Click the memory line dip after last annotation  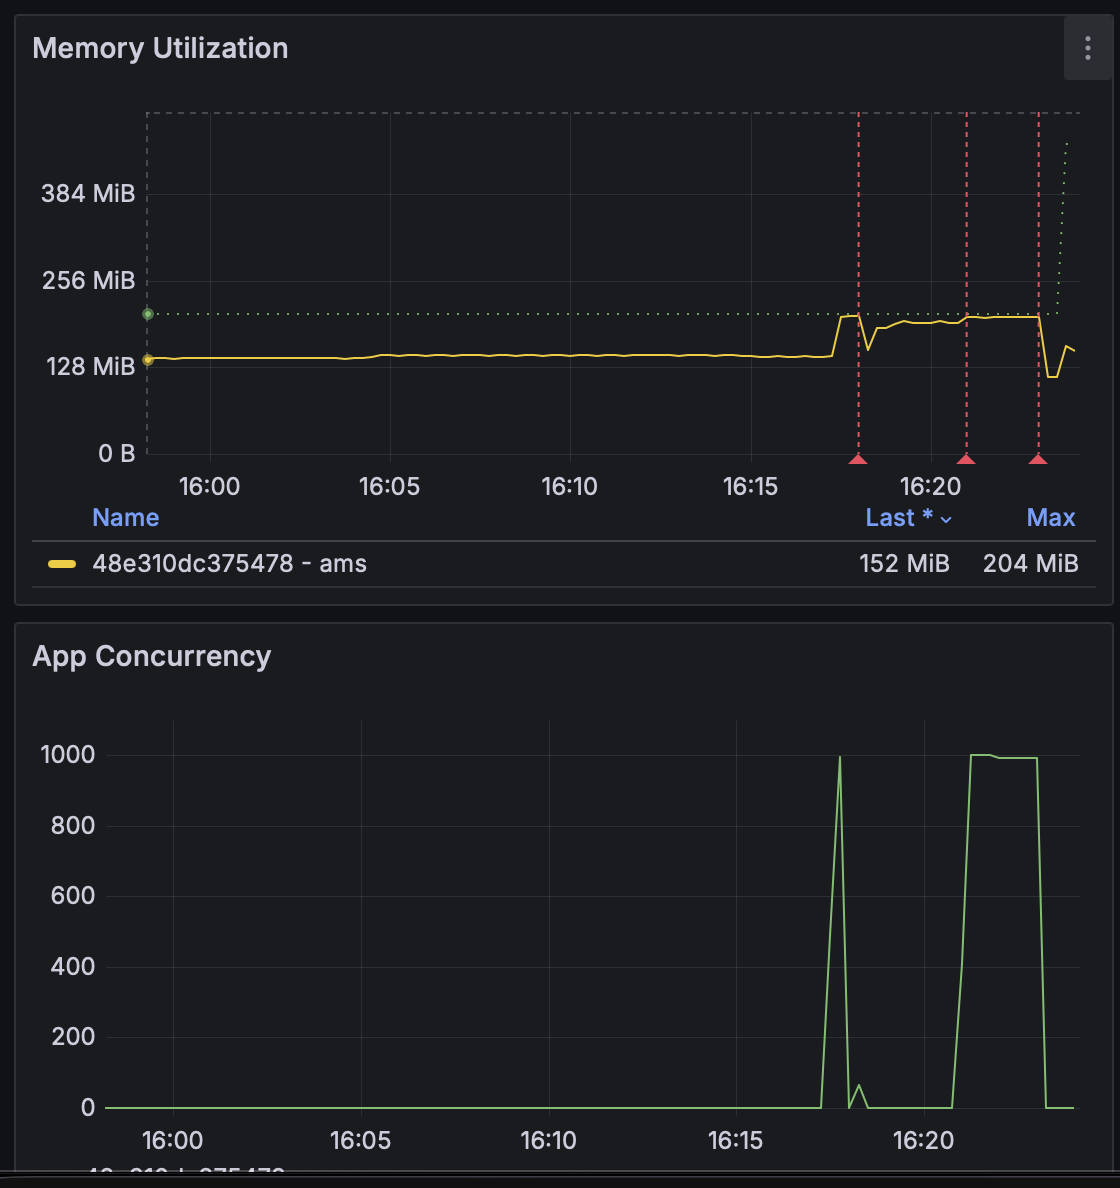pyautogui.click(x=1051, y=376)
